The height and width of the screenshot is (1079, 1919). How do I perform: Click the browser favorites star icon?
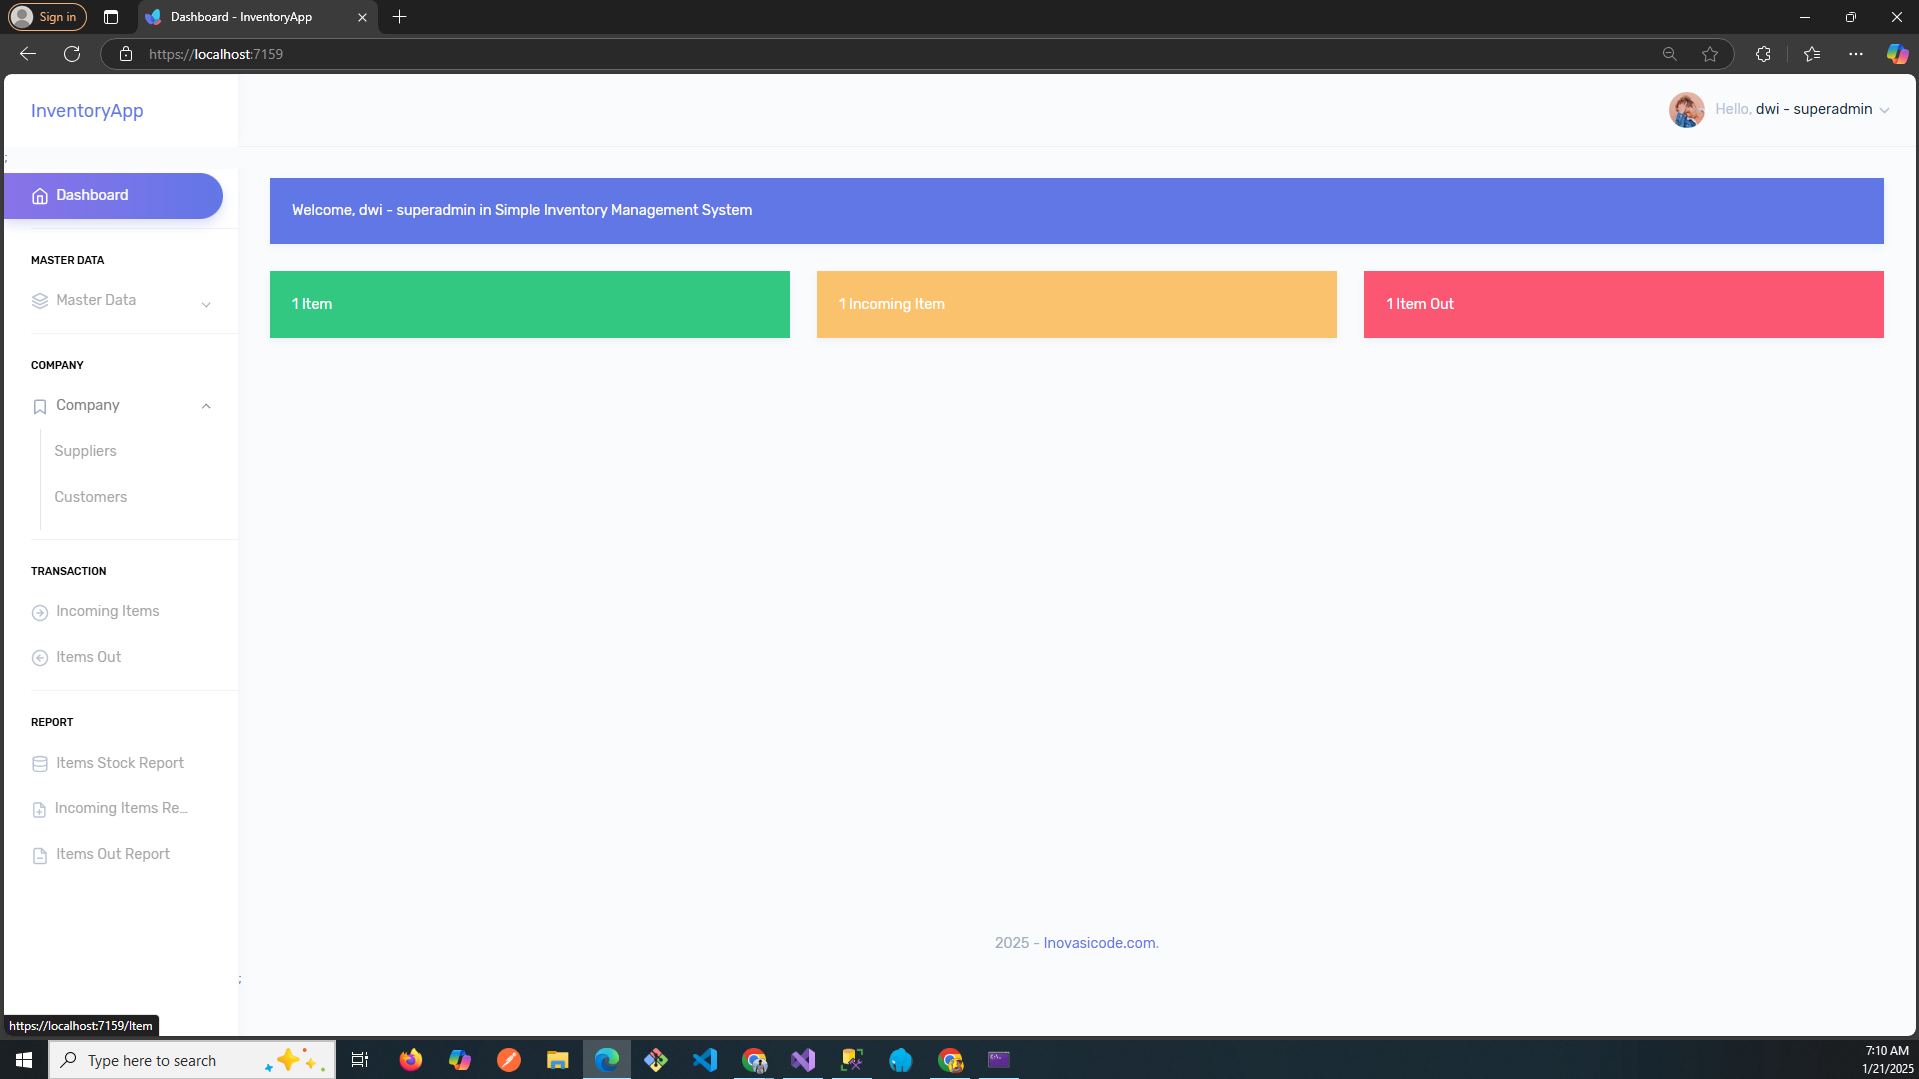coord(1710,54)
